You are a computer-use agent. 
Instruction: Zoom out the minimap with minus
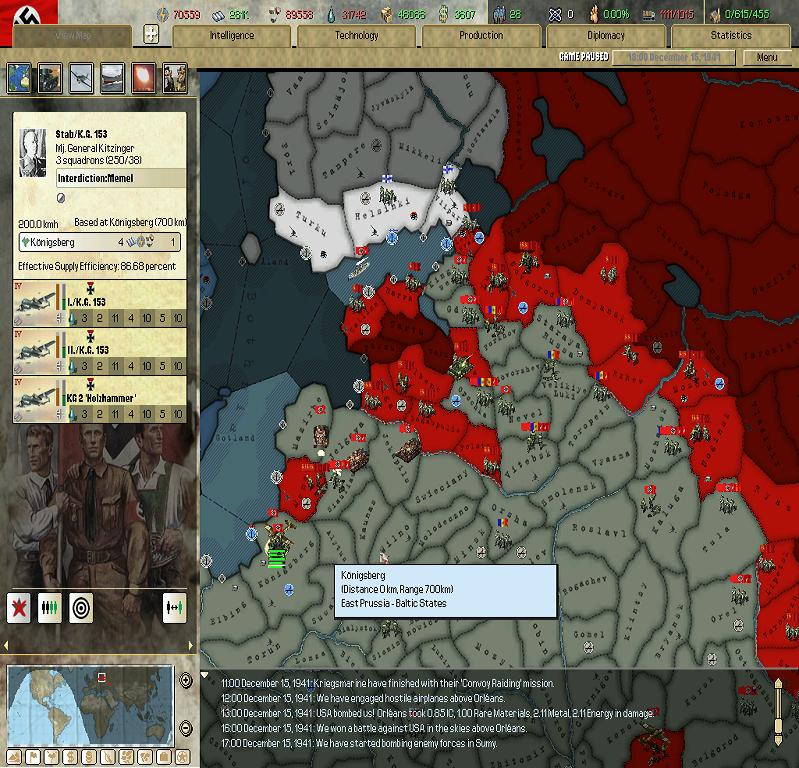[x=185, y=727]
